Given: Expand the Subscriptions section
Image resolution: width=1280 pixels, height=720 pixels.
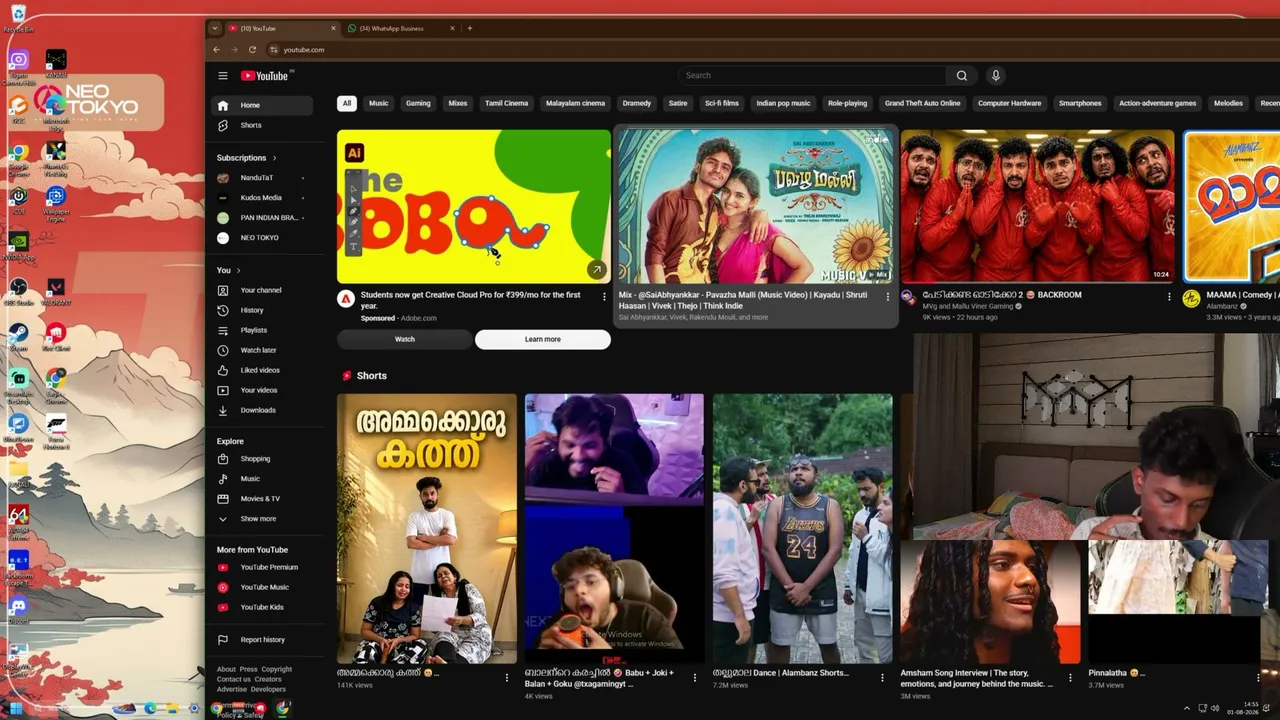Looking at the screenshot, I should click(246, 158).
